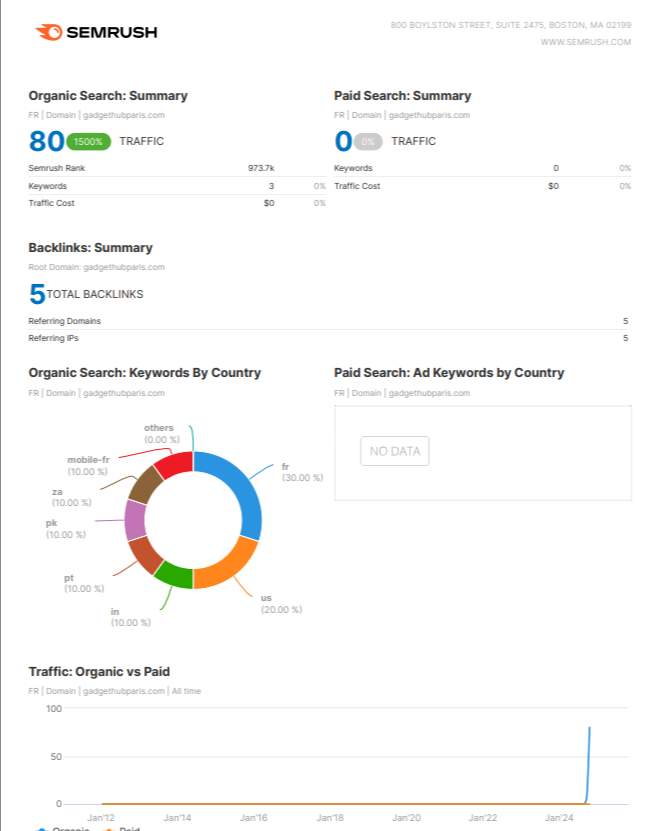Click the purple 'pk' donut segment
This screenshot has height=831, width=657.
tap(136, 519)
